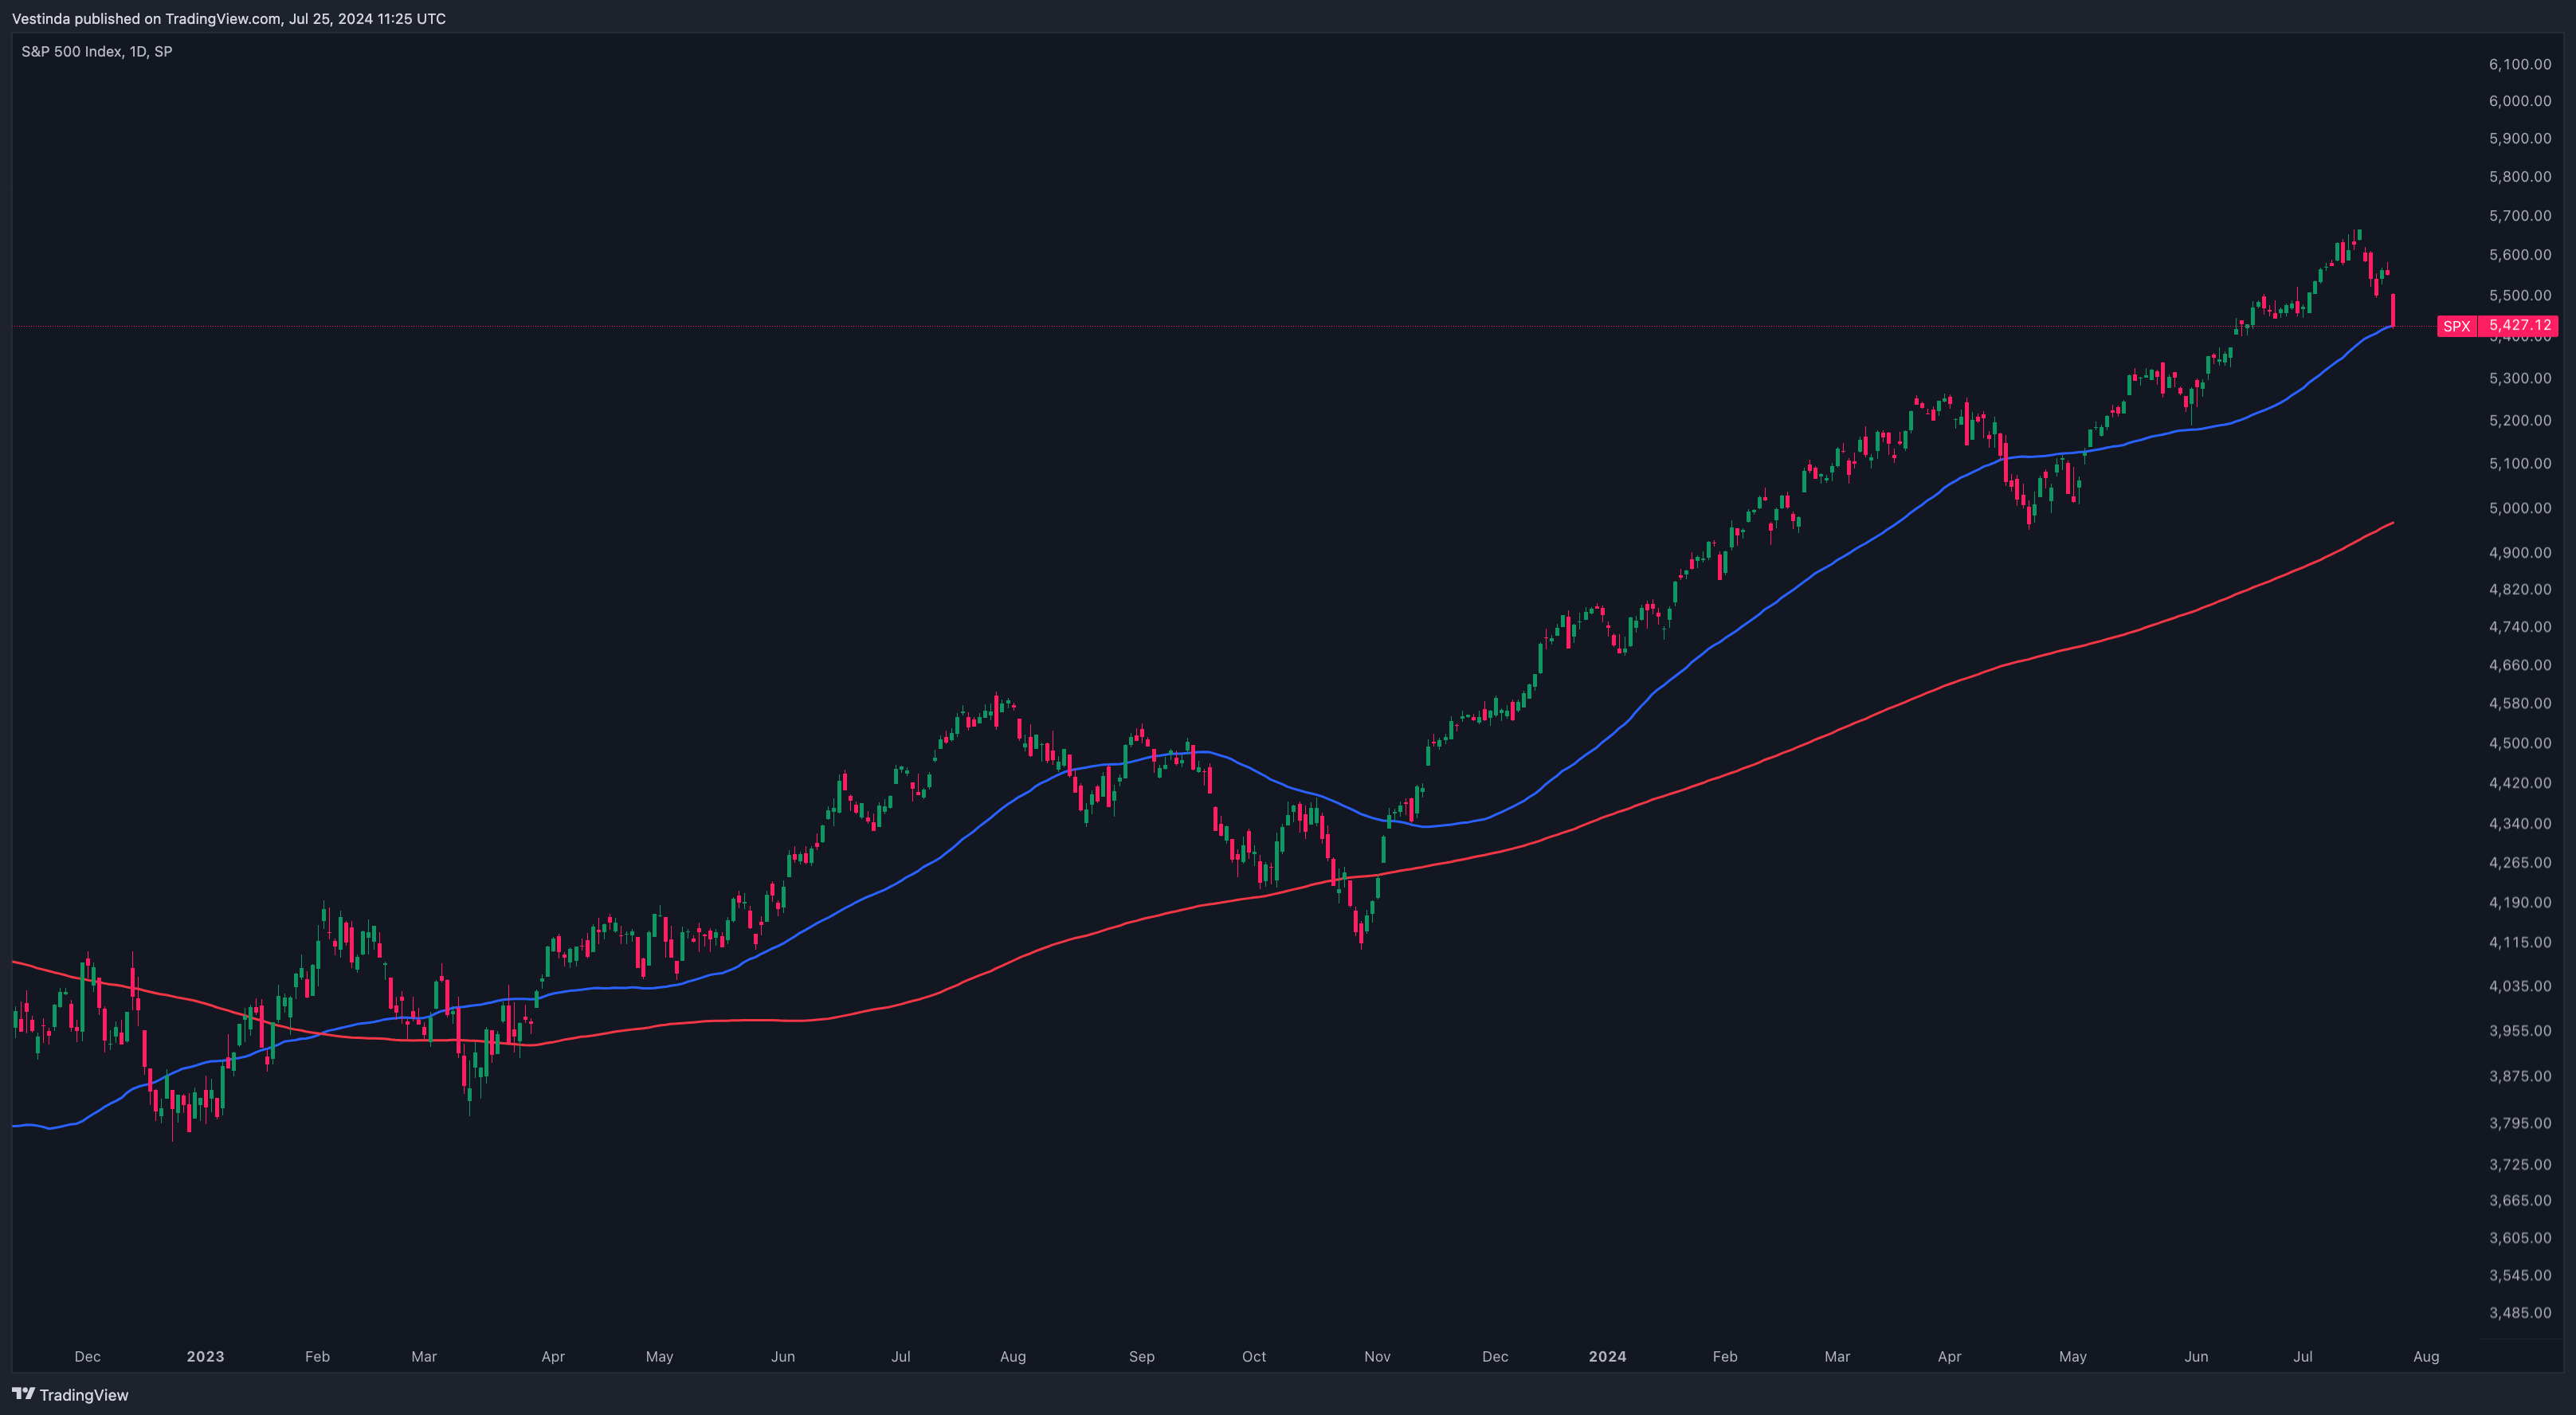
Task: Click the 5,300.00 price axis label
Action: (x=2519, y=378)
